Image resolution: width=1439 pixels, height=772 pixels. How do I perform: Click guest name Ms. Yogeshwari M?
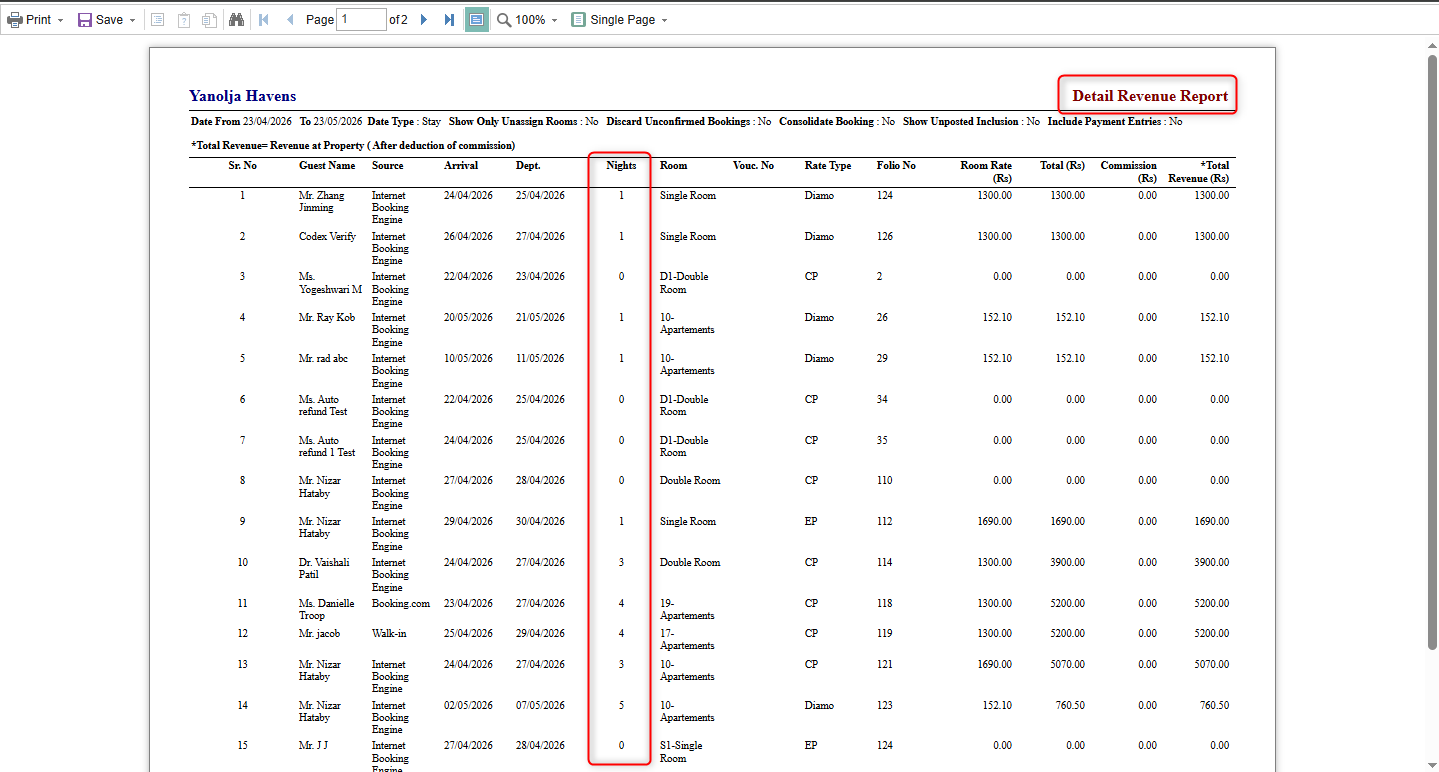(330, 283)
